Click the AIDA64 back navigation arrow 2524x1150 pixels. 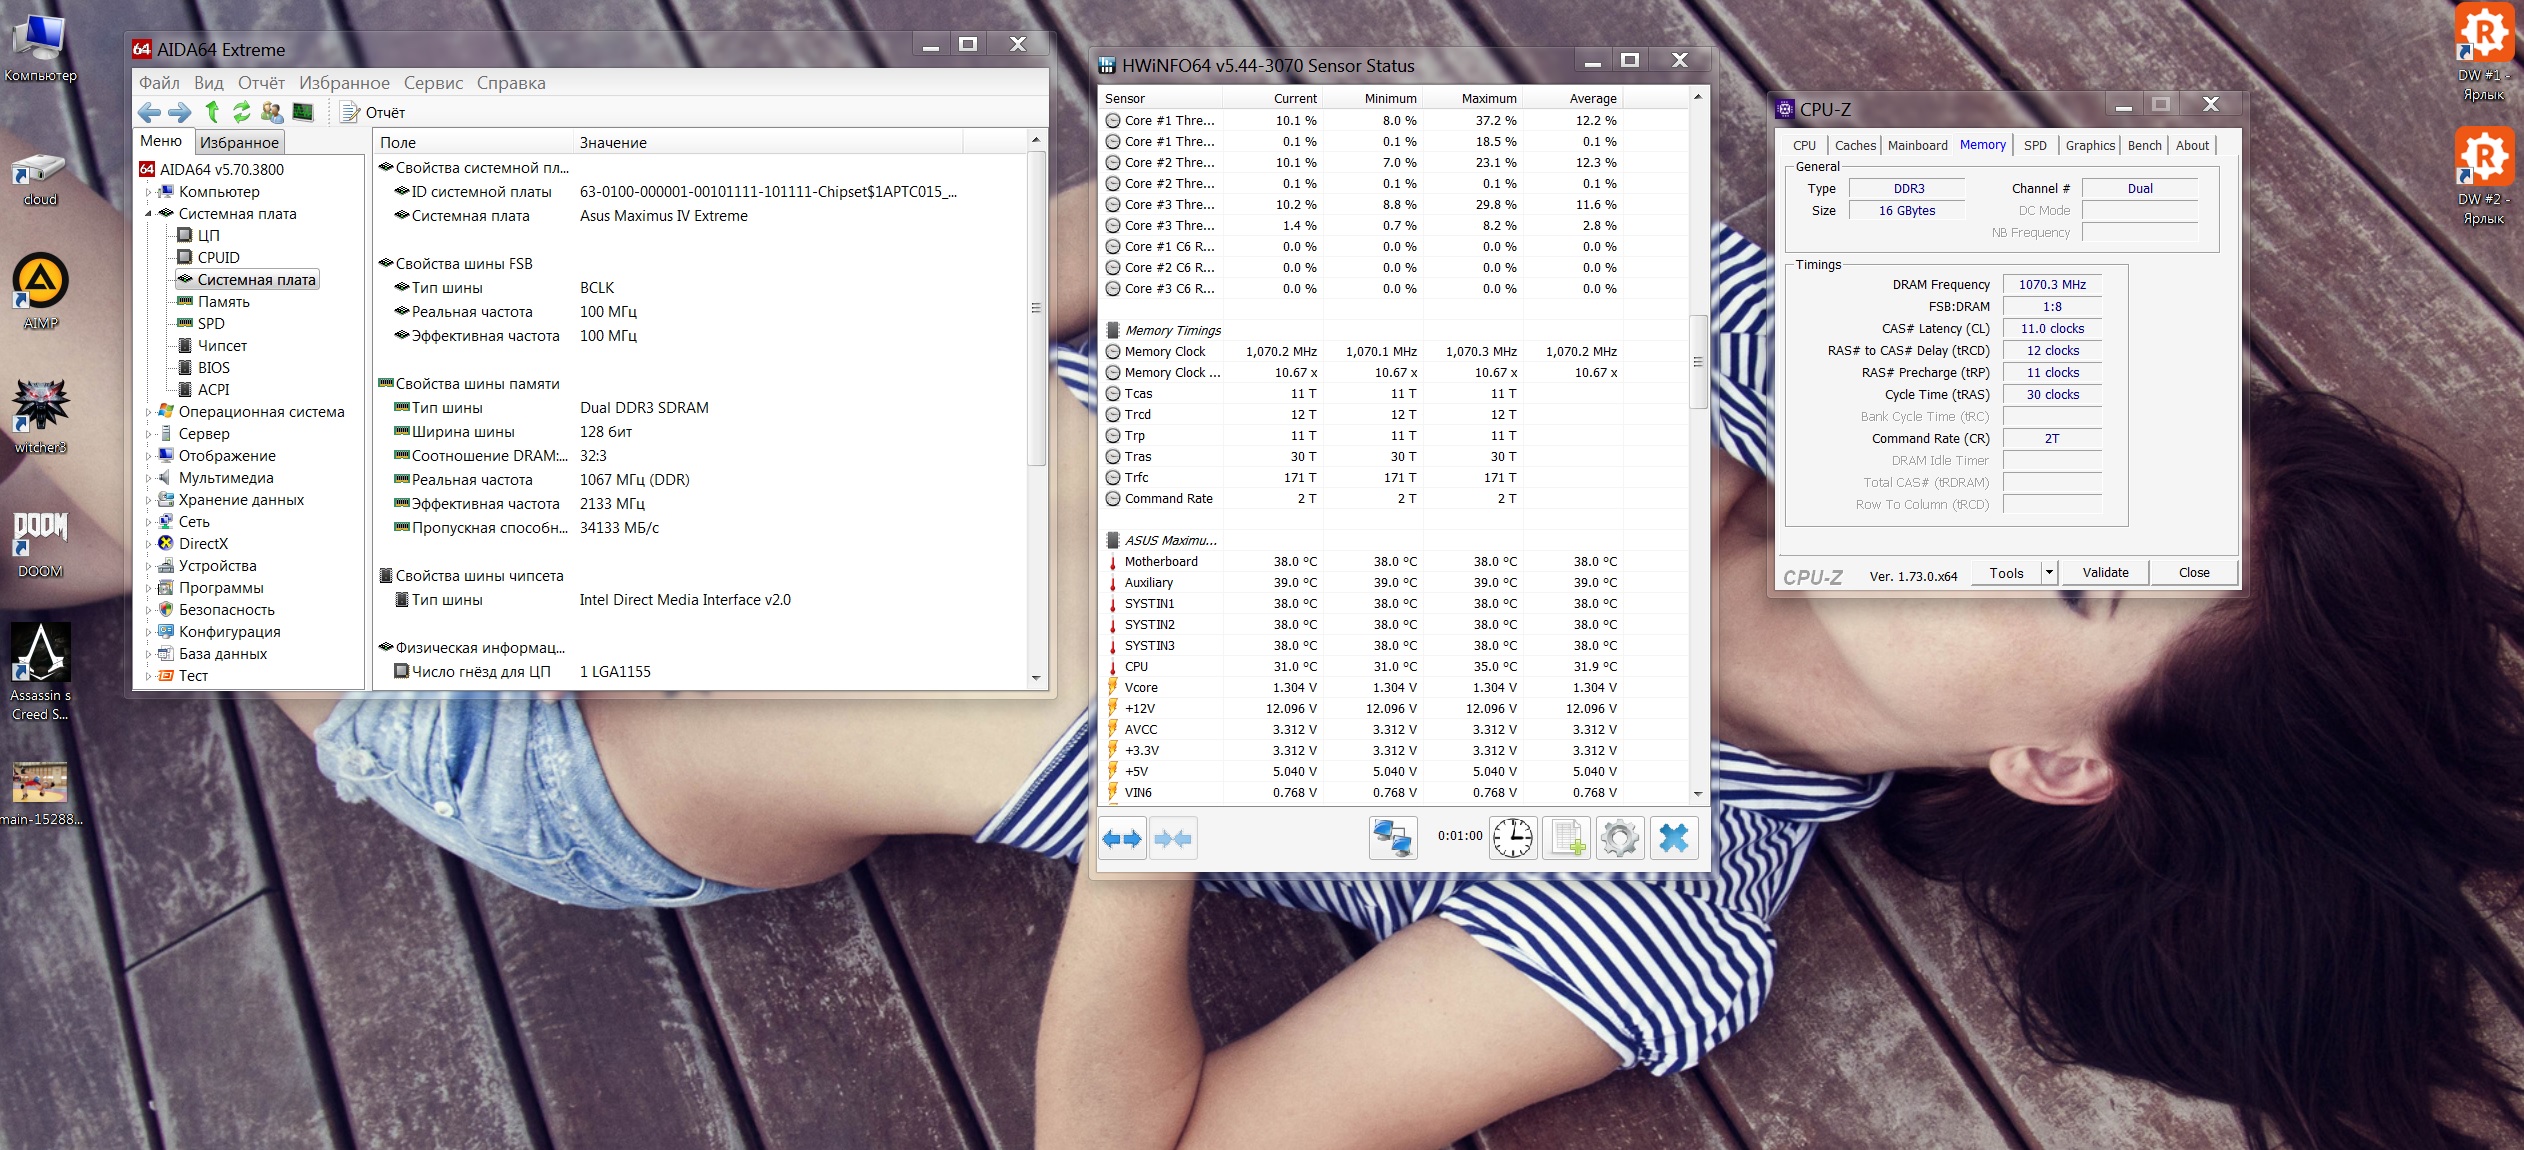coord(150,112)
